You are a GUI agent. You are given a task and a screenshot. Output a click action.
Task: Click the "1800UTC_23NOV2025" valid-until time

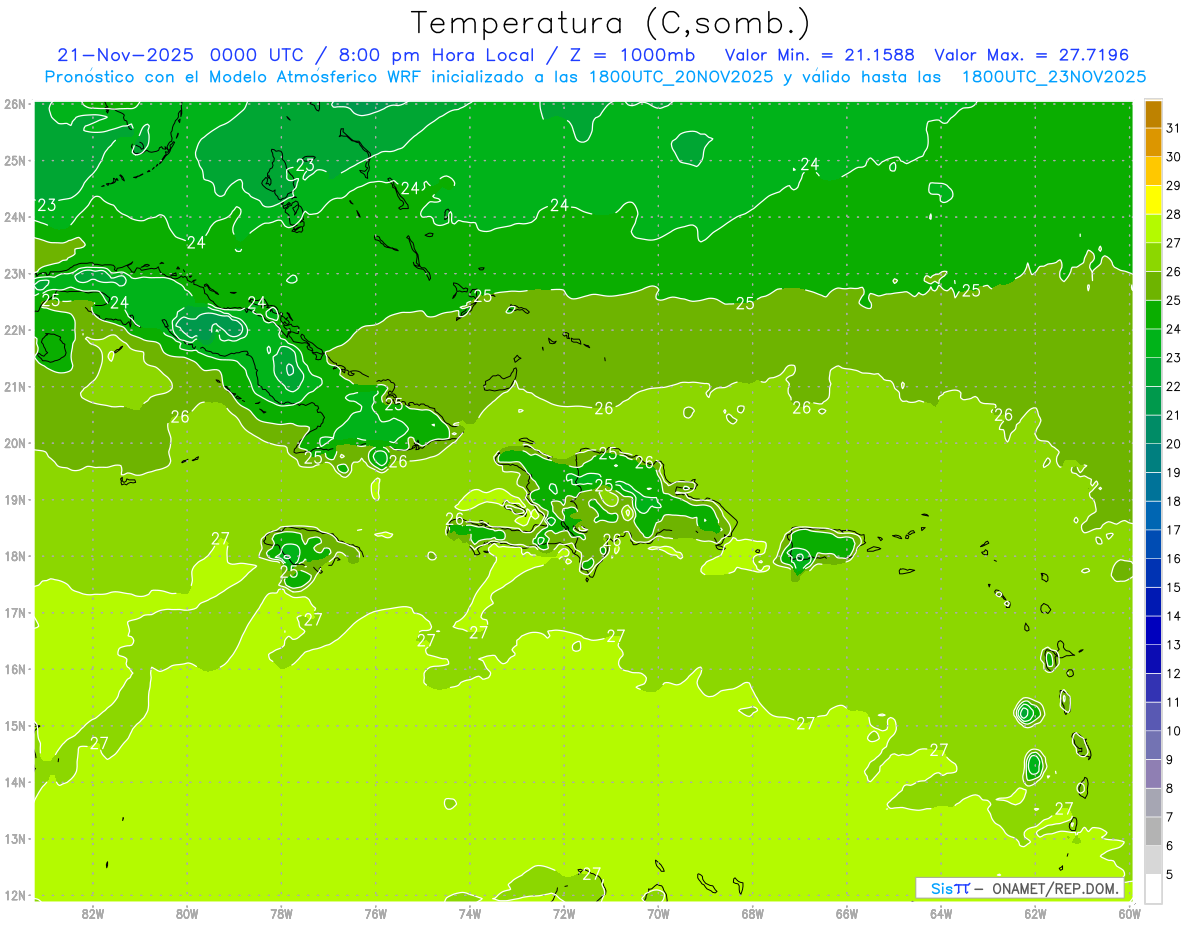pyautogui.click(x=1053, y=77)
